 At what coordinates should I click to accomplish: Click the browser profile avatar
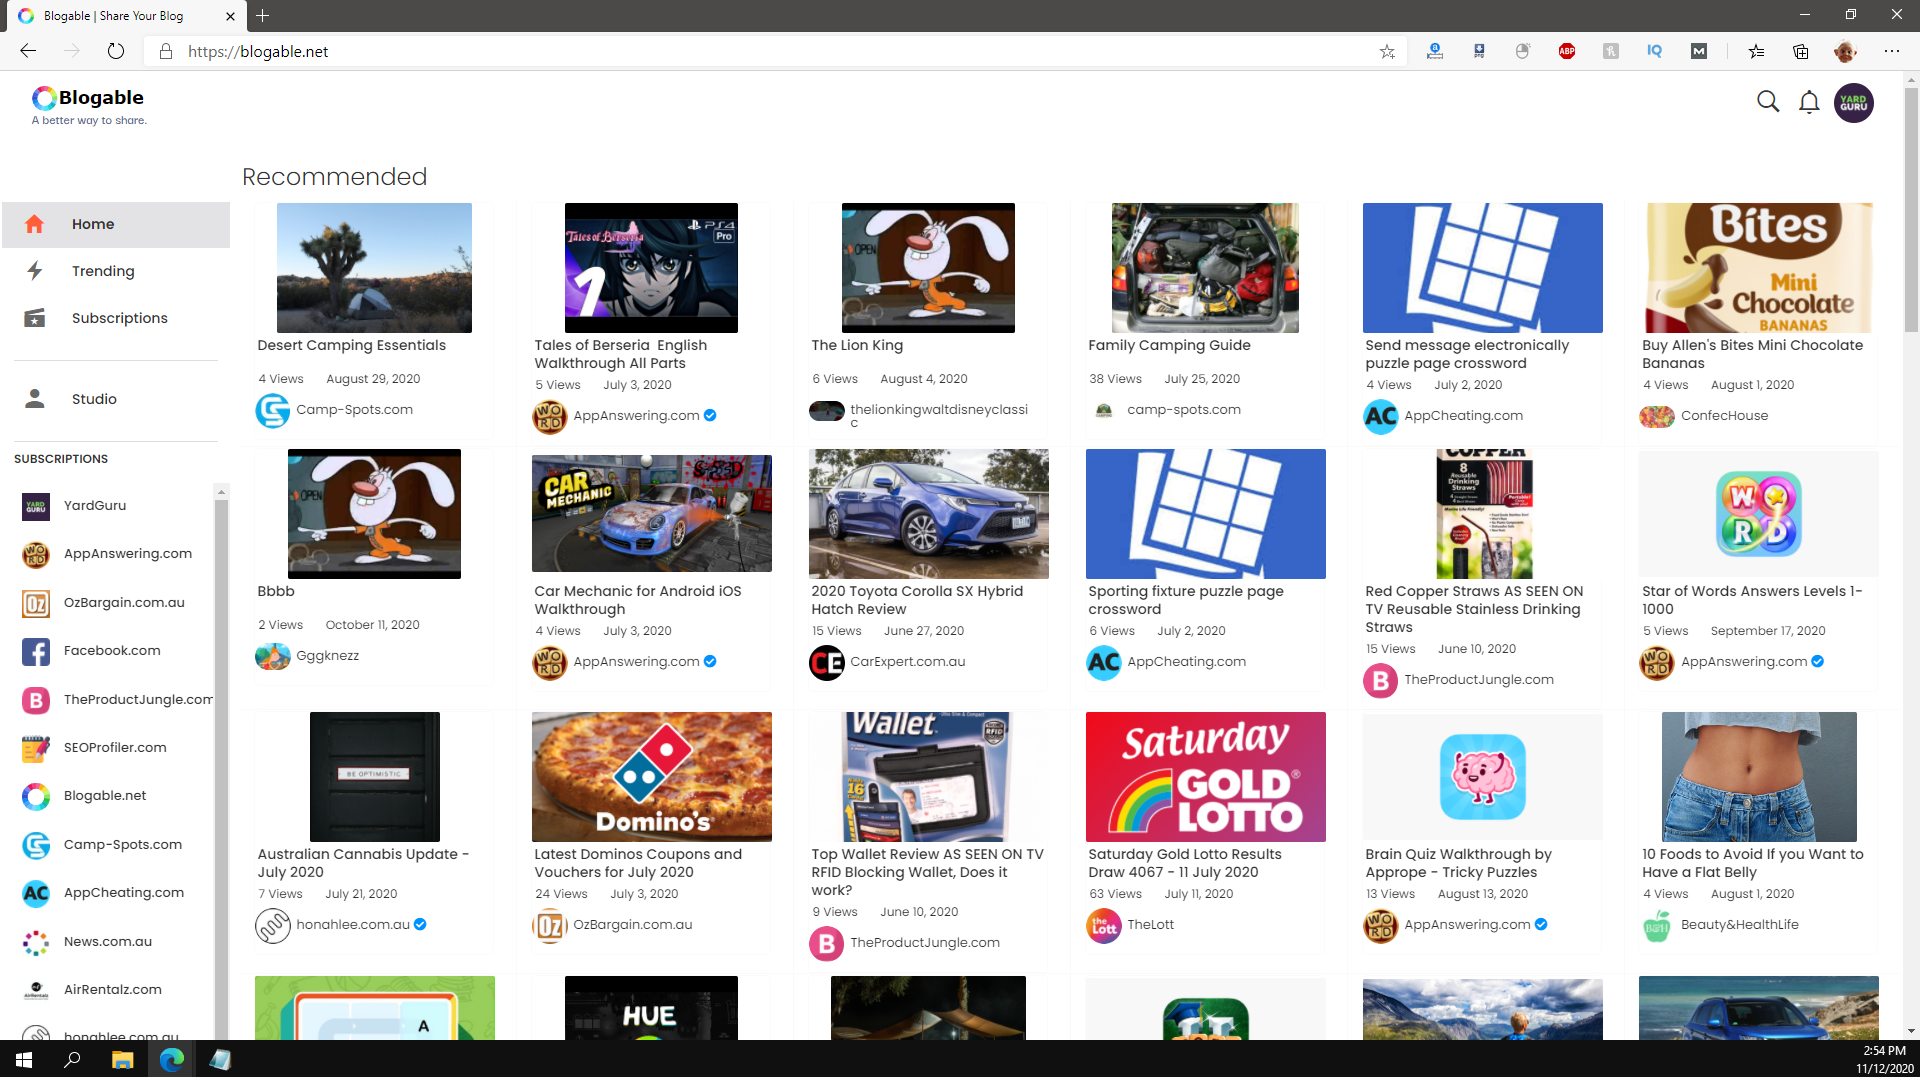click(x=1846, y=51)
